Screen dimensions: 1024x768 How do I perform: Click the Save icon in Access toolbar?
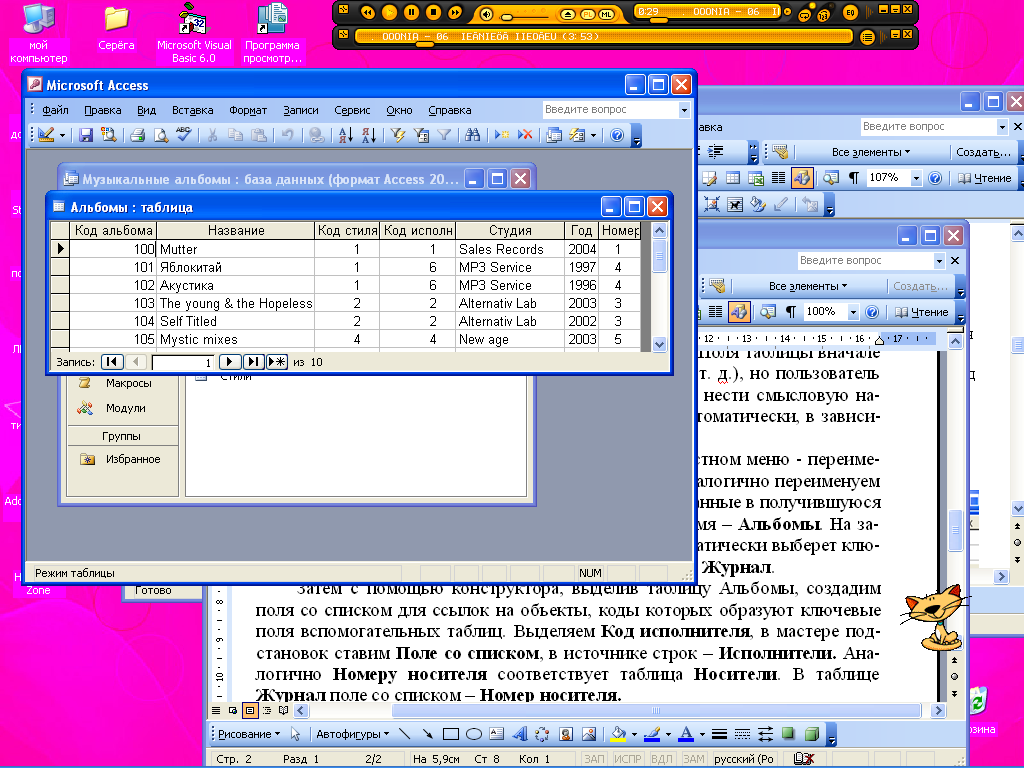click(x=86, y=135)
